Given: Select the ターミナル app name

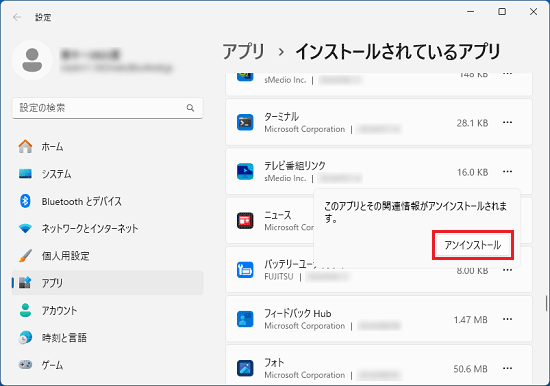Looking at the screenshot, I should coord(281,117).
